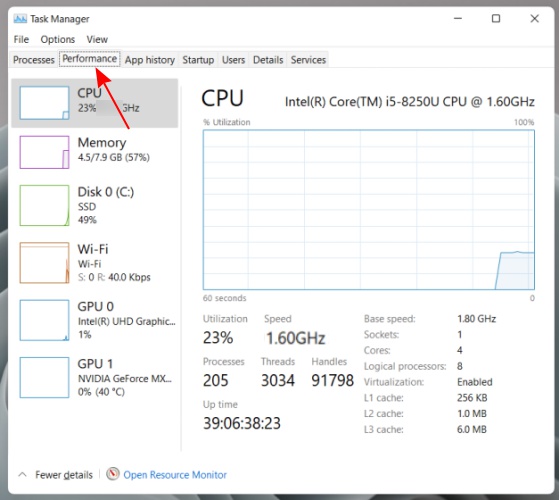This screenshot has height=500, width=559.
Task: Click the Memory mini graph thumbnail
Action: 44,152
